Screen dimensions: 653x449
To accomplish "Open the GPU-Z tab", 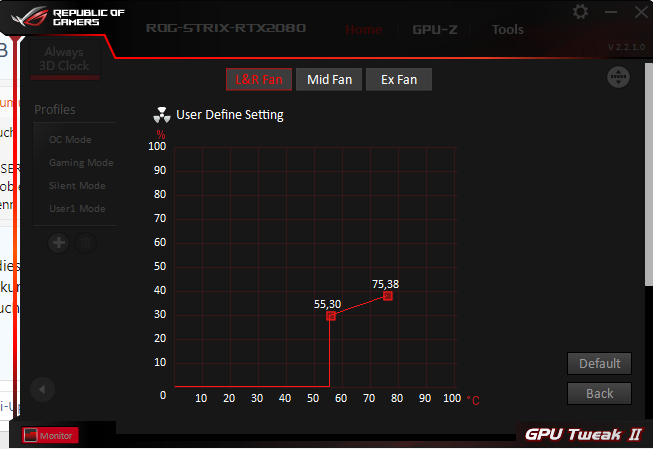I will coord(435,30).
